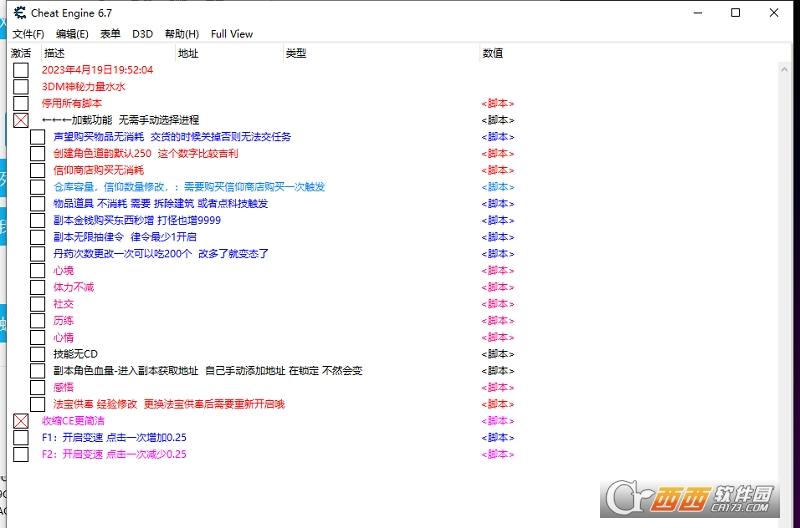Enable 副本金钱购买东西秒增 checkbox

point(38,220)
